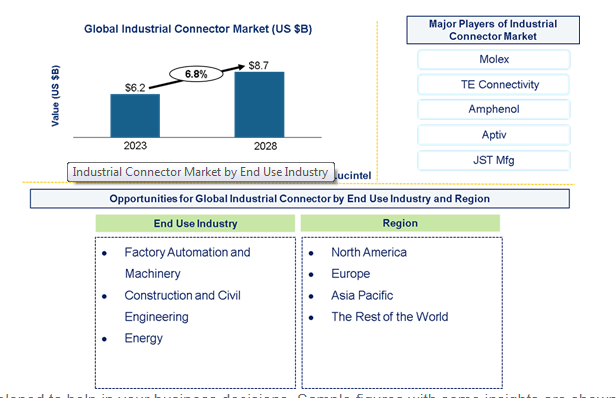Select North America in the region list
This screenshot has height=398, width=616.
point(369,252)
